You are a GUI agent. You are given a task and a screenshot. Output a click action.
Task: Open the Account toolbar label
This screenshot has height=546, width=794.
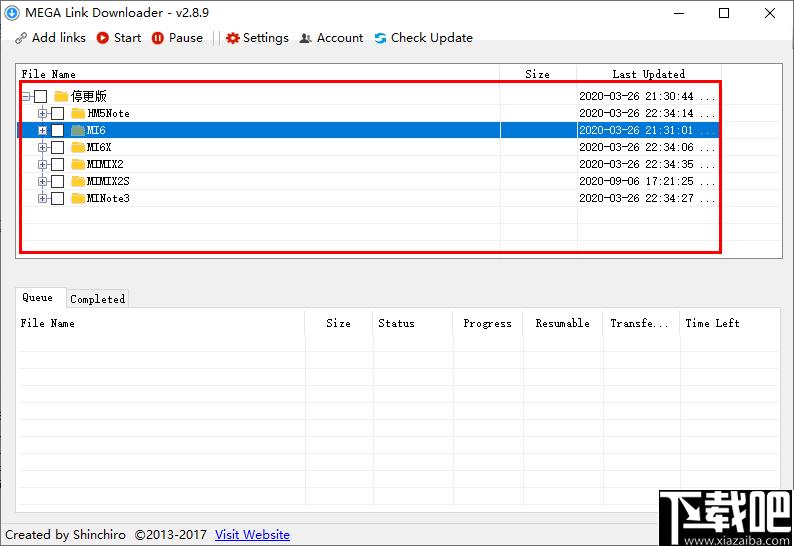point(340,38)
